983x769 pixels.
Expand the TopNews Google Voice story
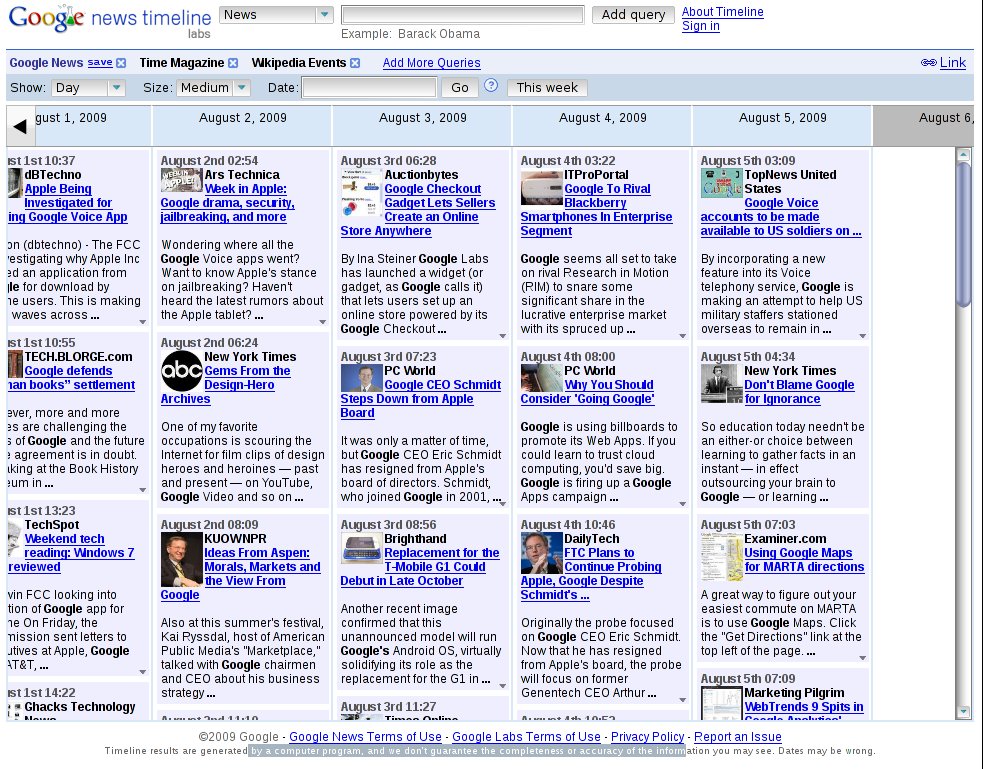862,336
